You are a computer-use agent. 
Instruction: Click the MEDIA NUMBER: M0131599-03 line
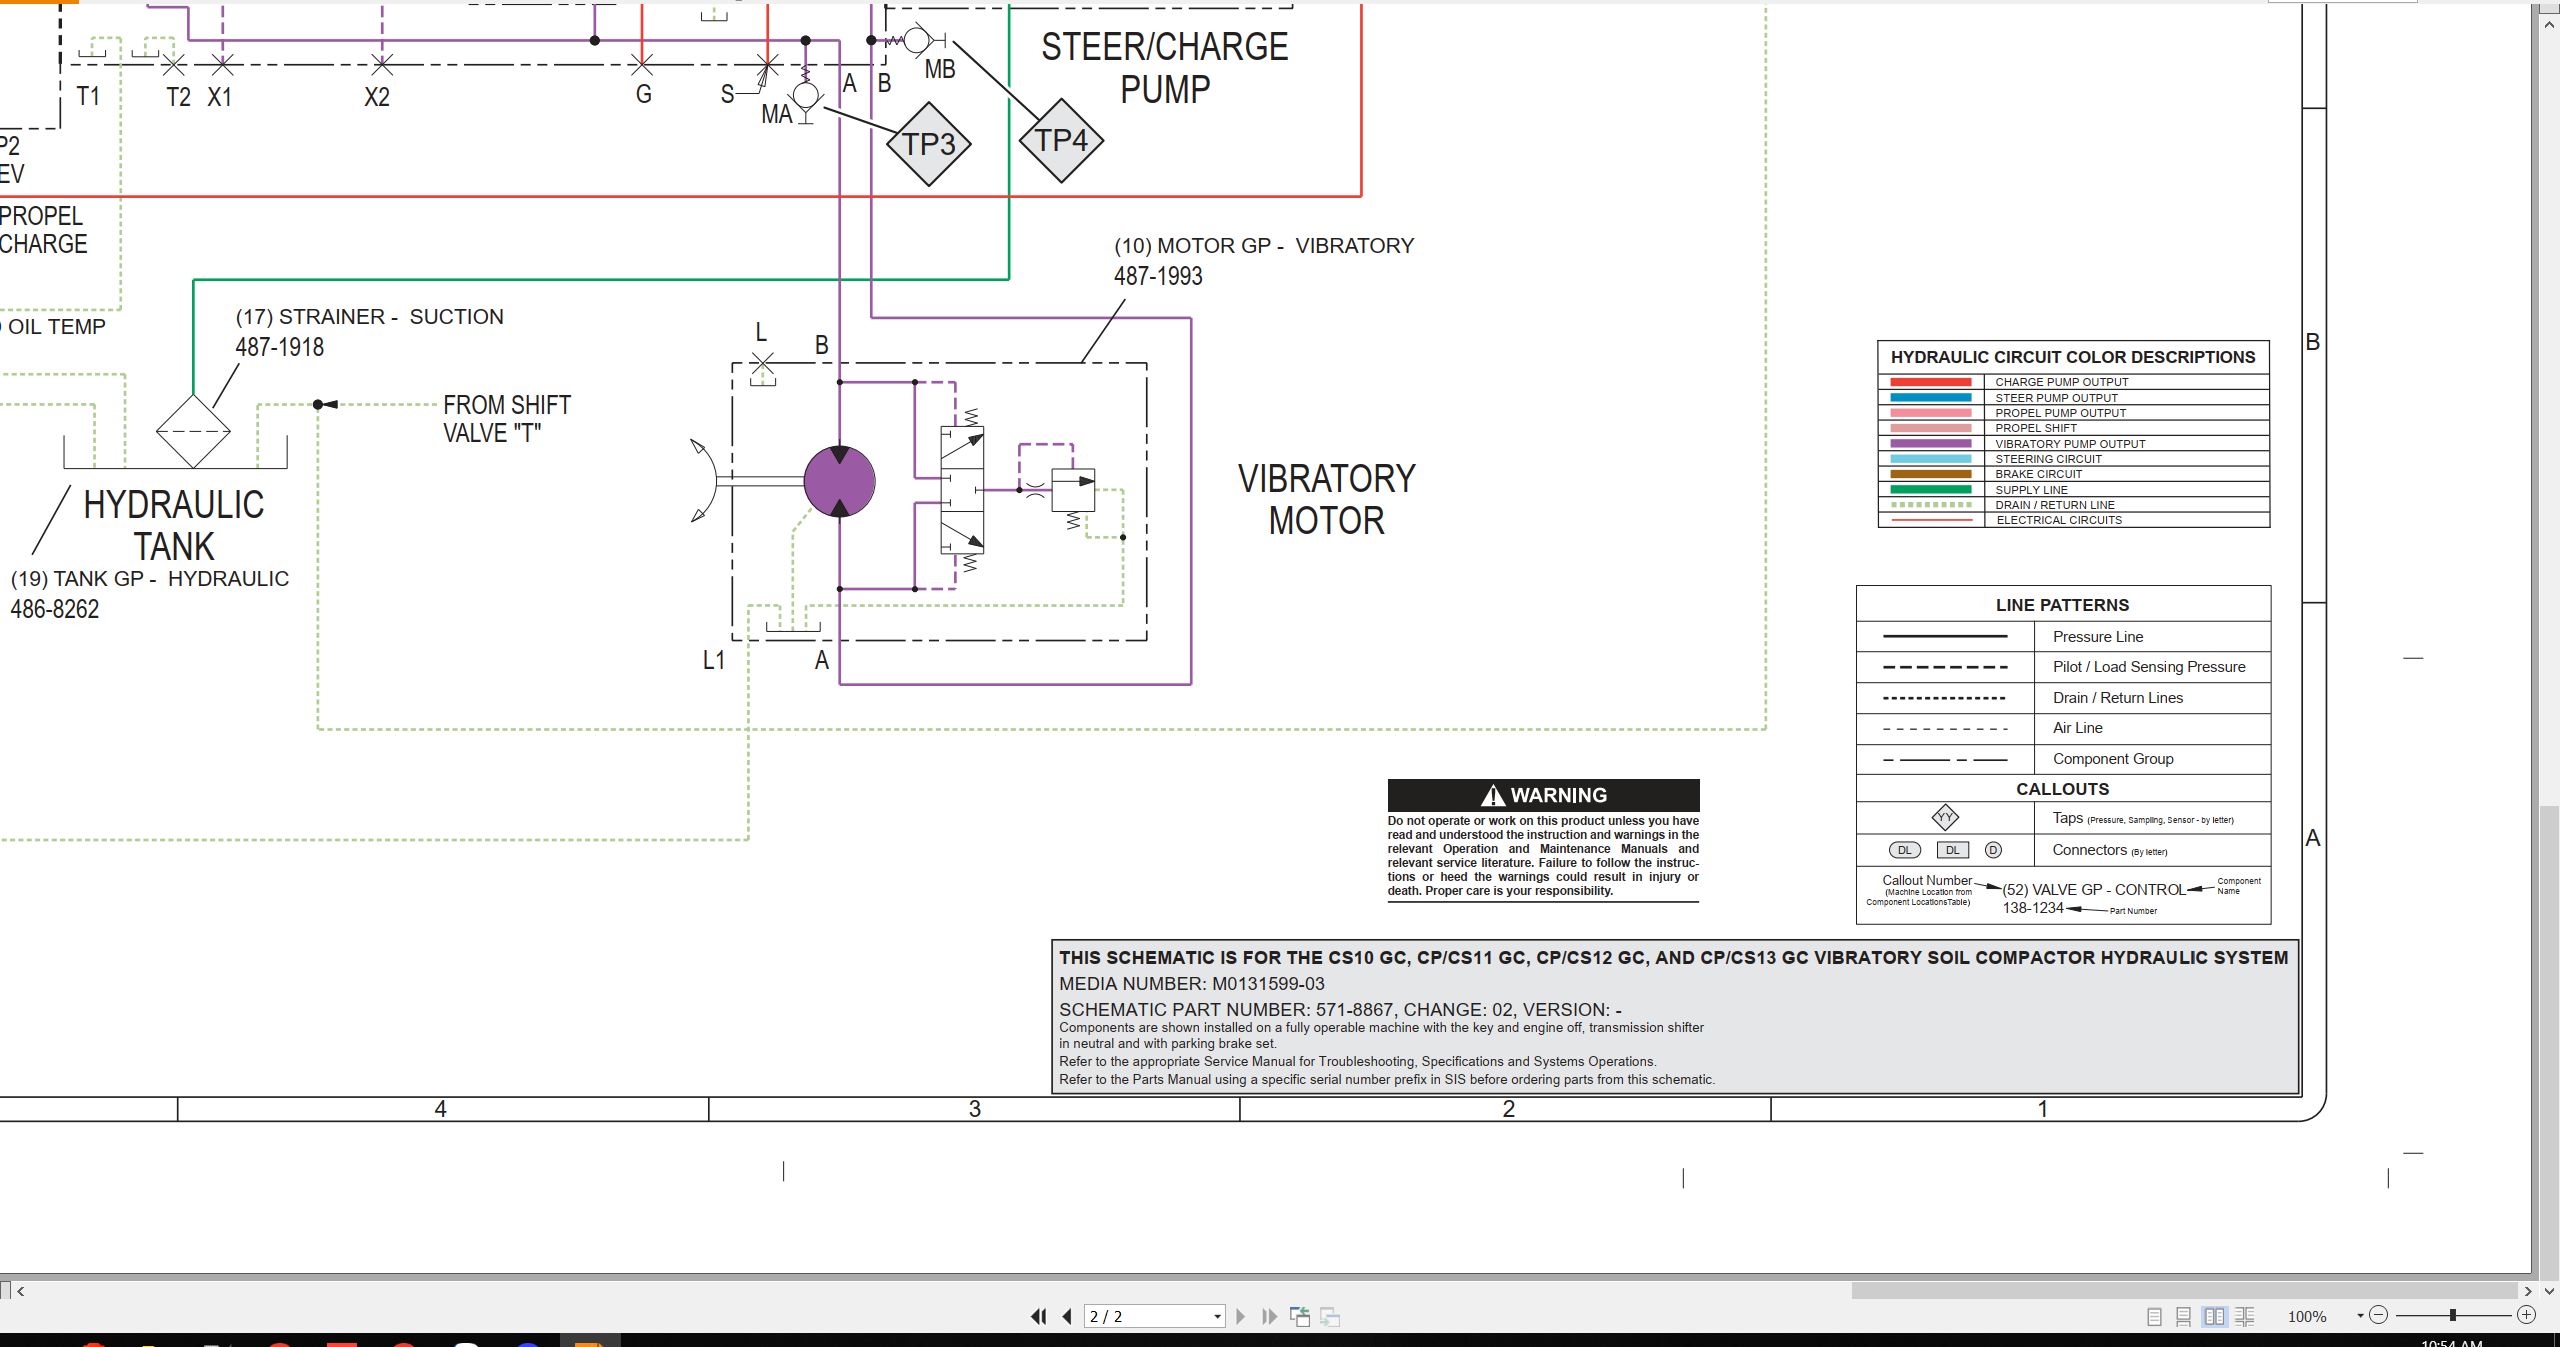1192,984
